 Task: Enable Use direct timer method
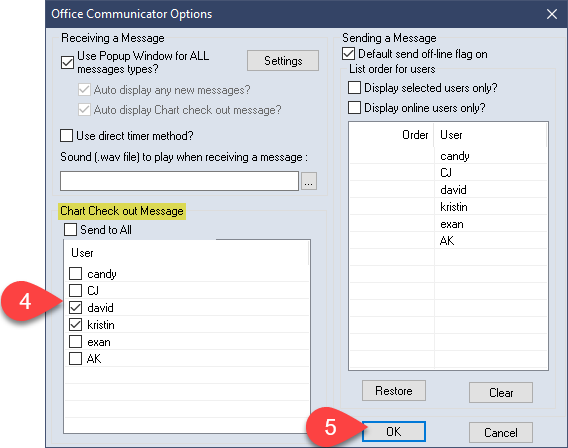(67, 136)
